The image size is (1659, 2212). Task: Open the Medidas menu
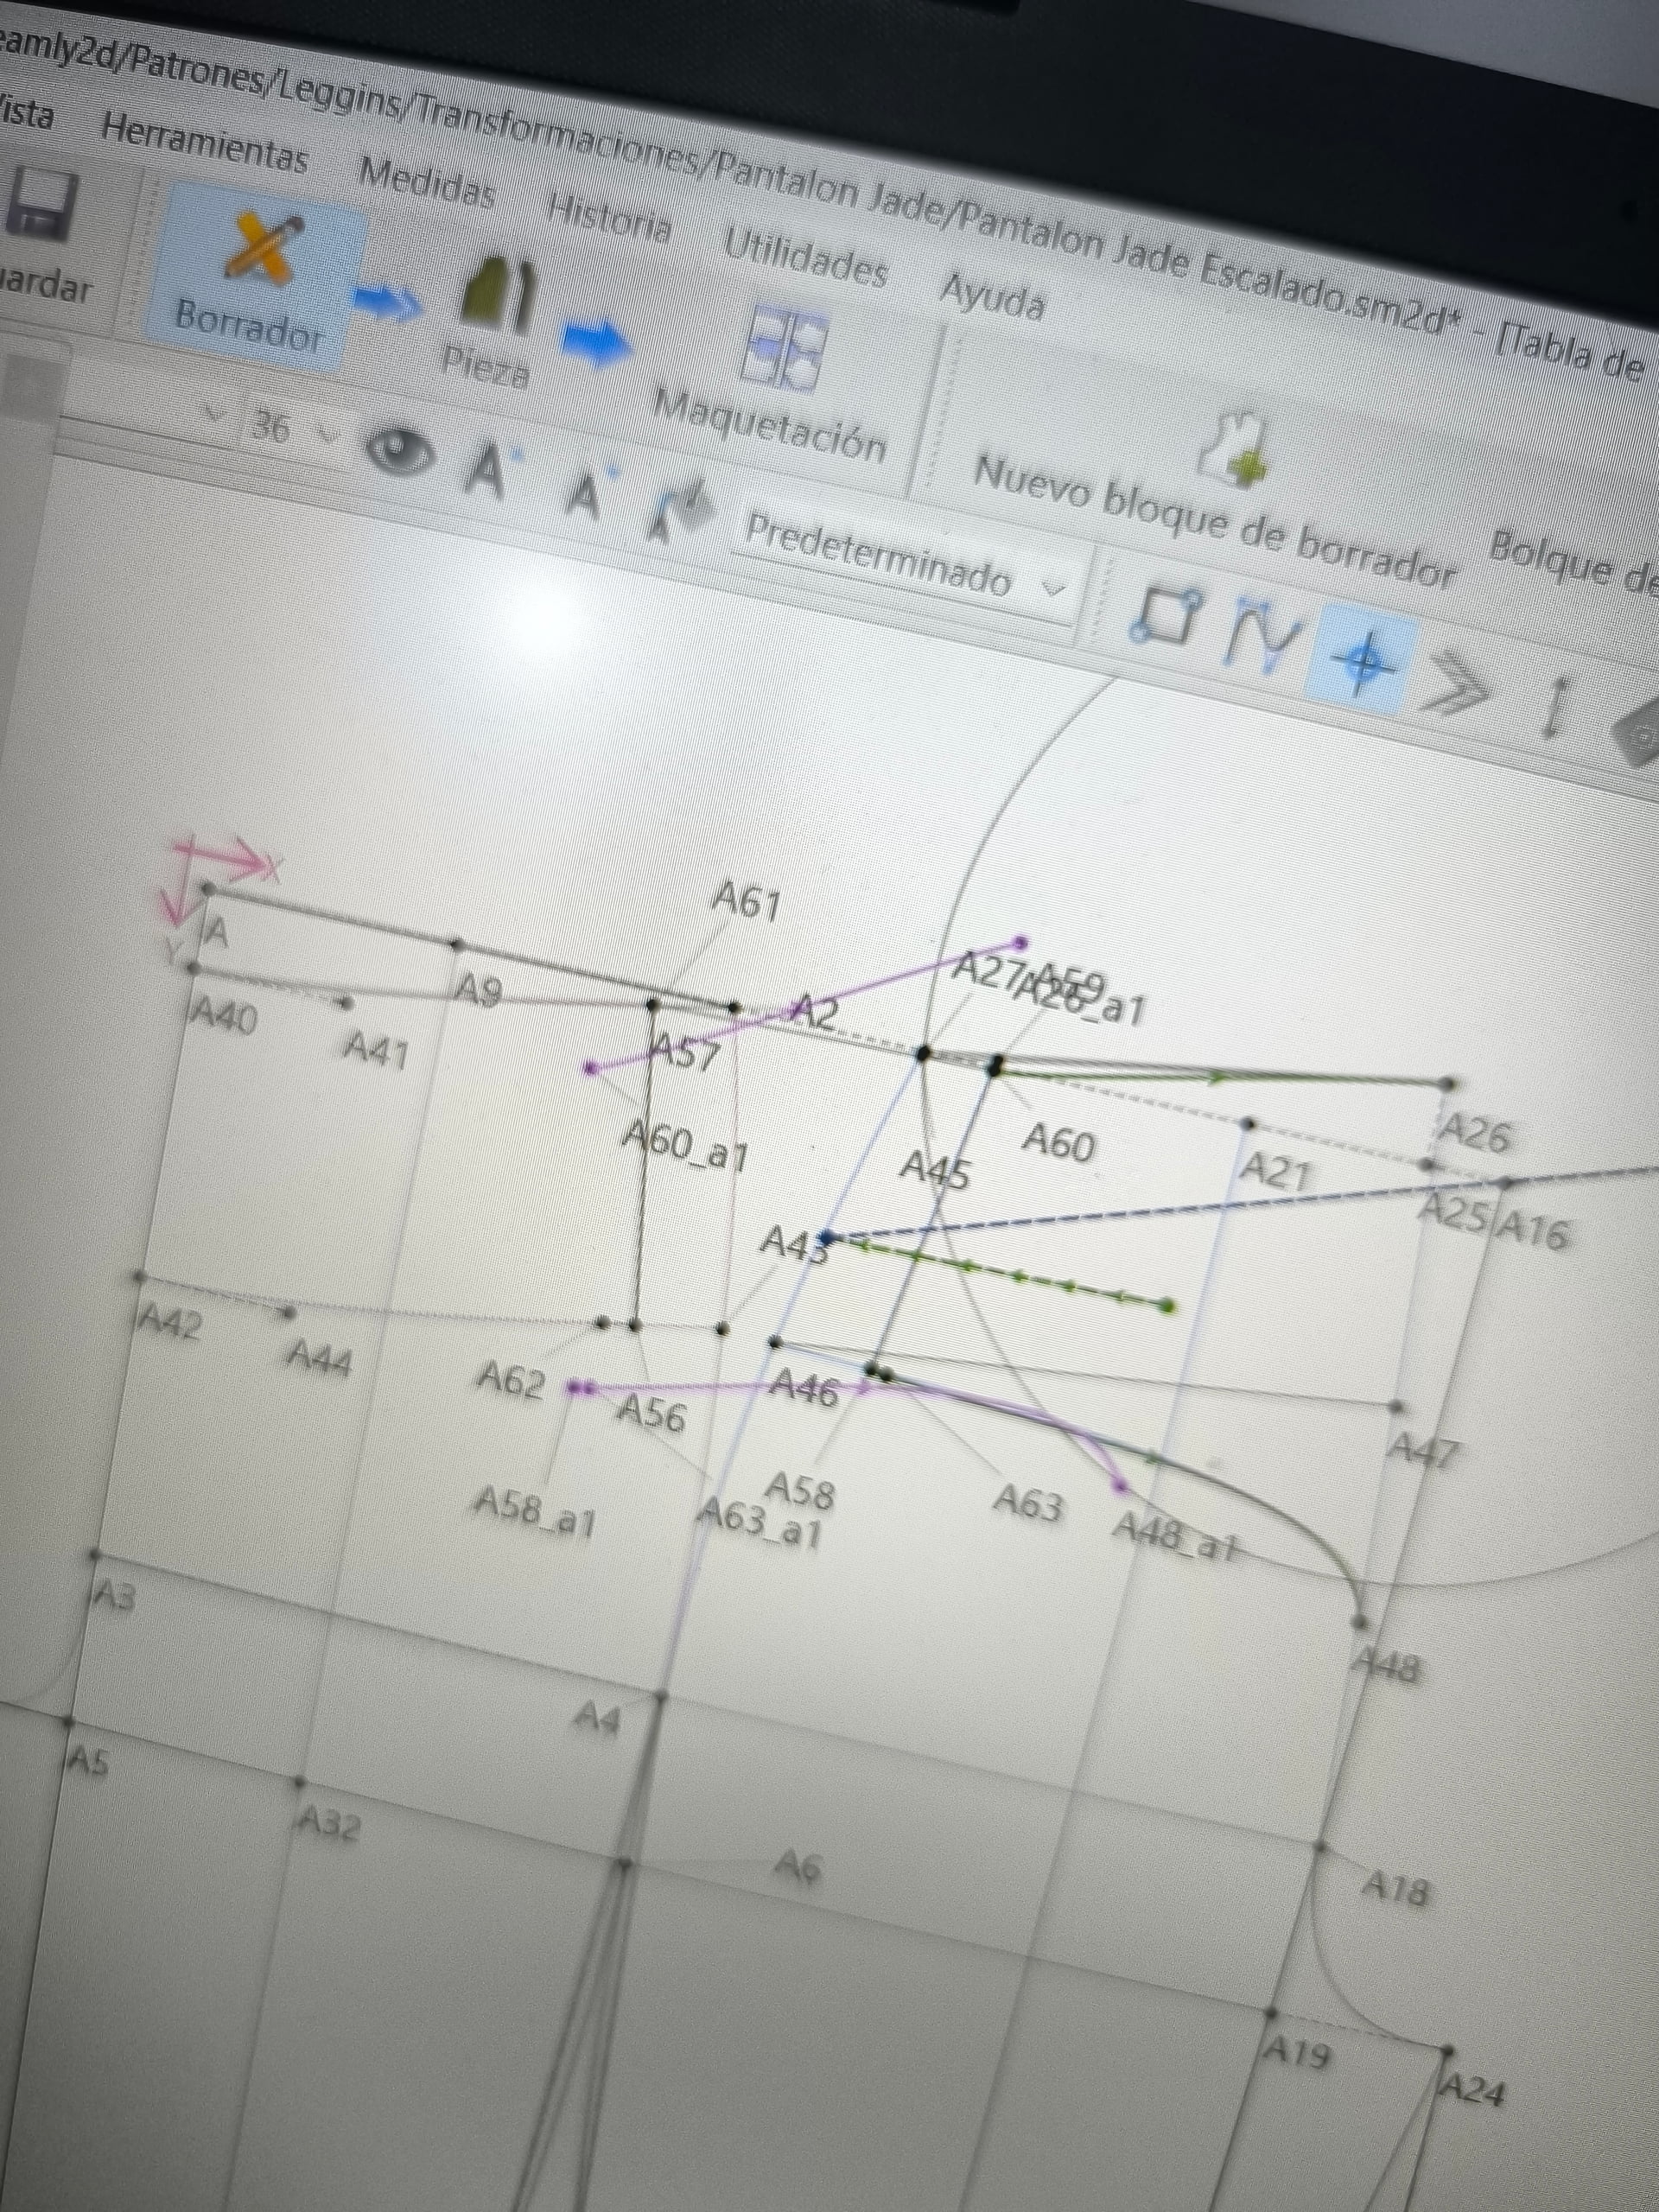pyautogui.click(x=426, y=181)
